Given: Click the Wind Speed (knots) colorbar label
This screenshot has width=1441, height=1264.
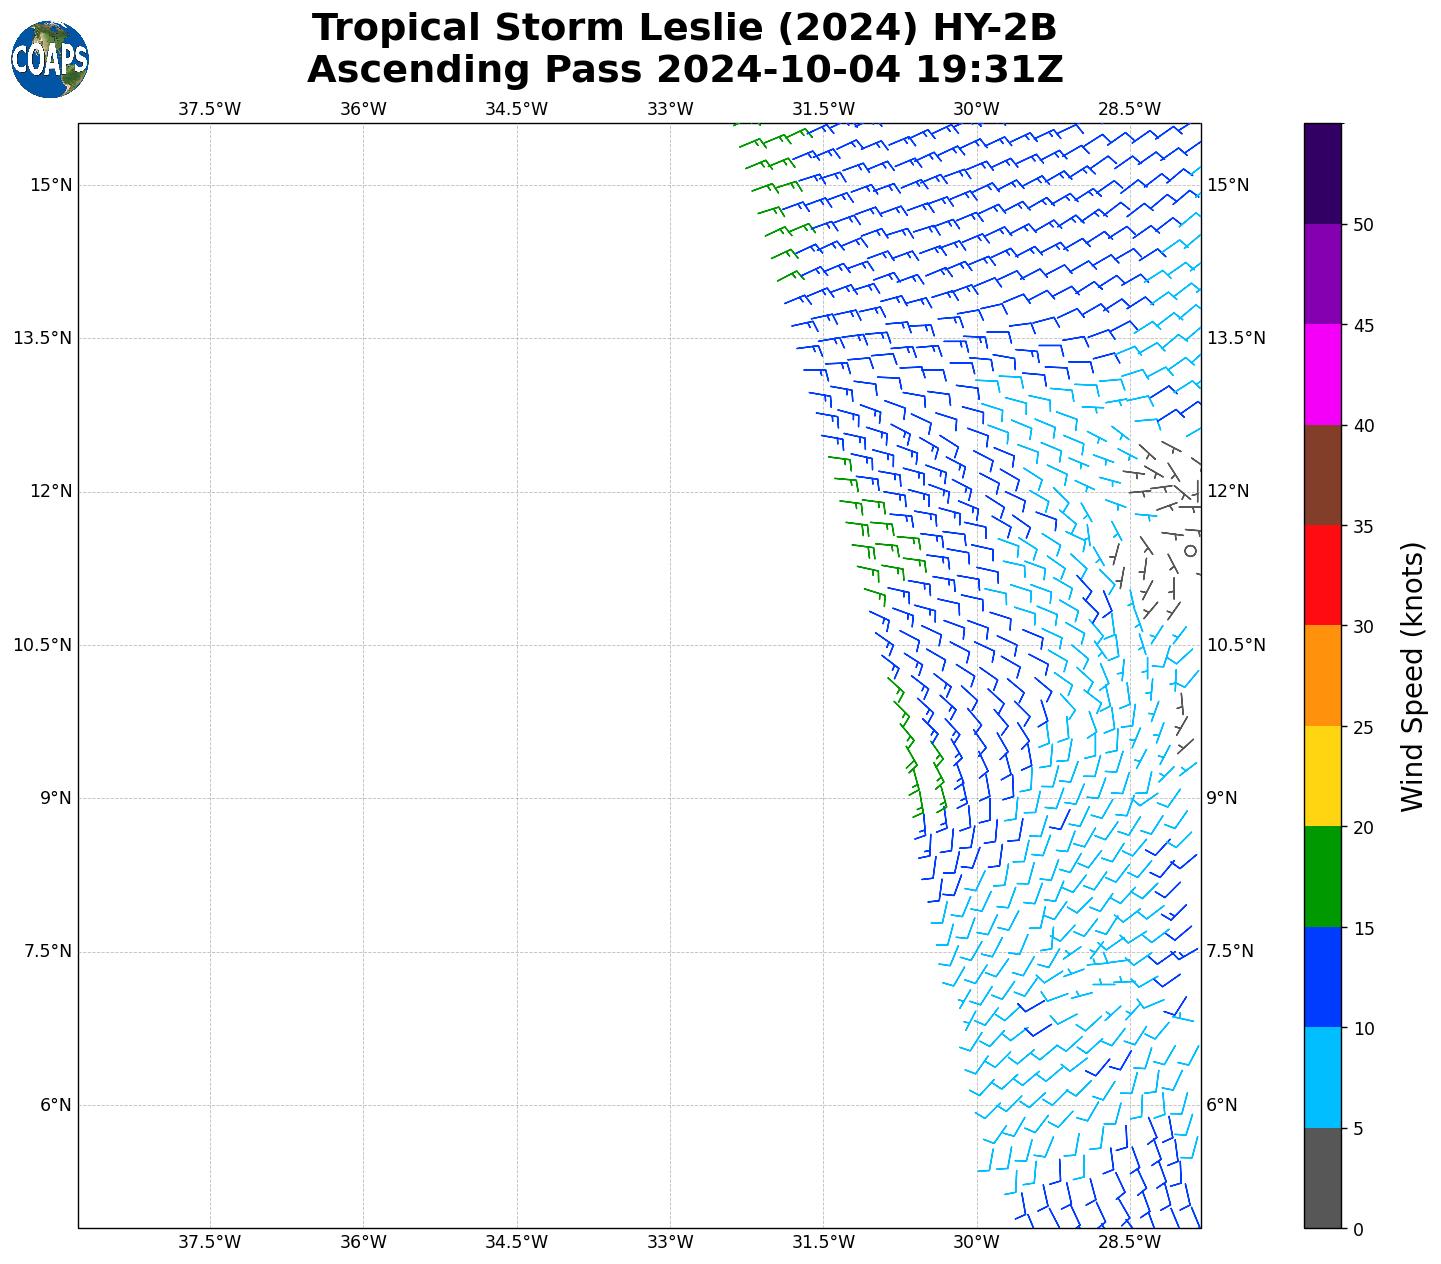Looking at the screenshot, I should point(1411,676).
